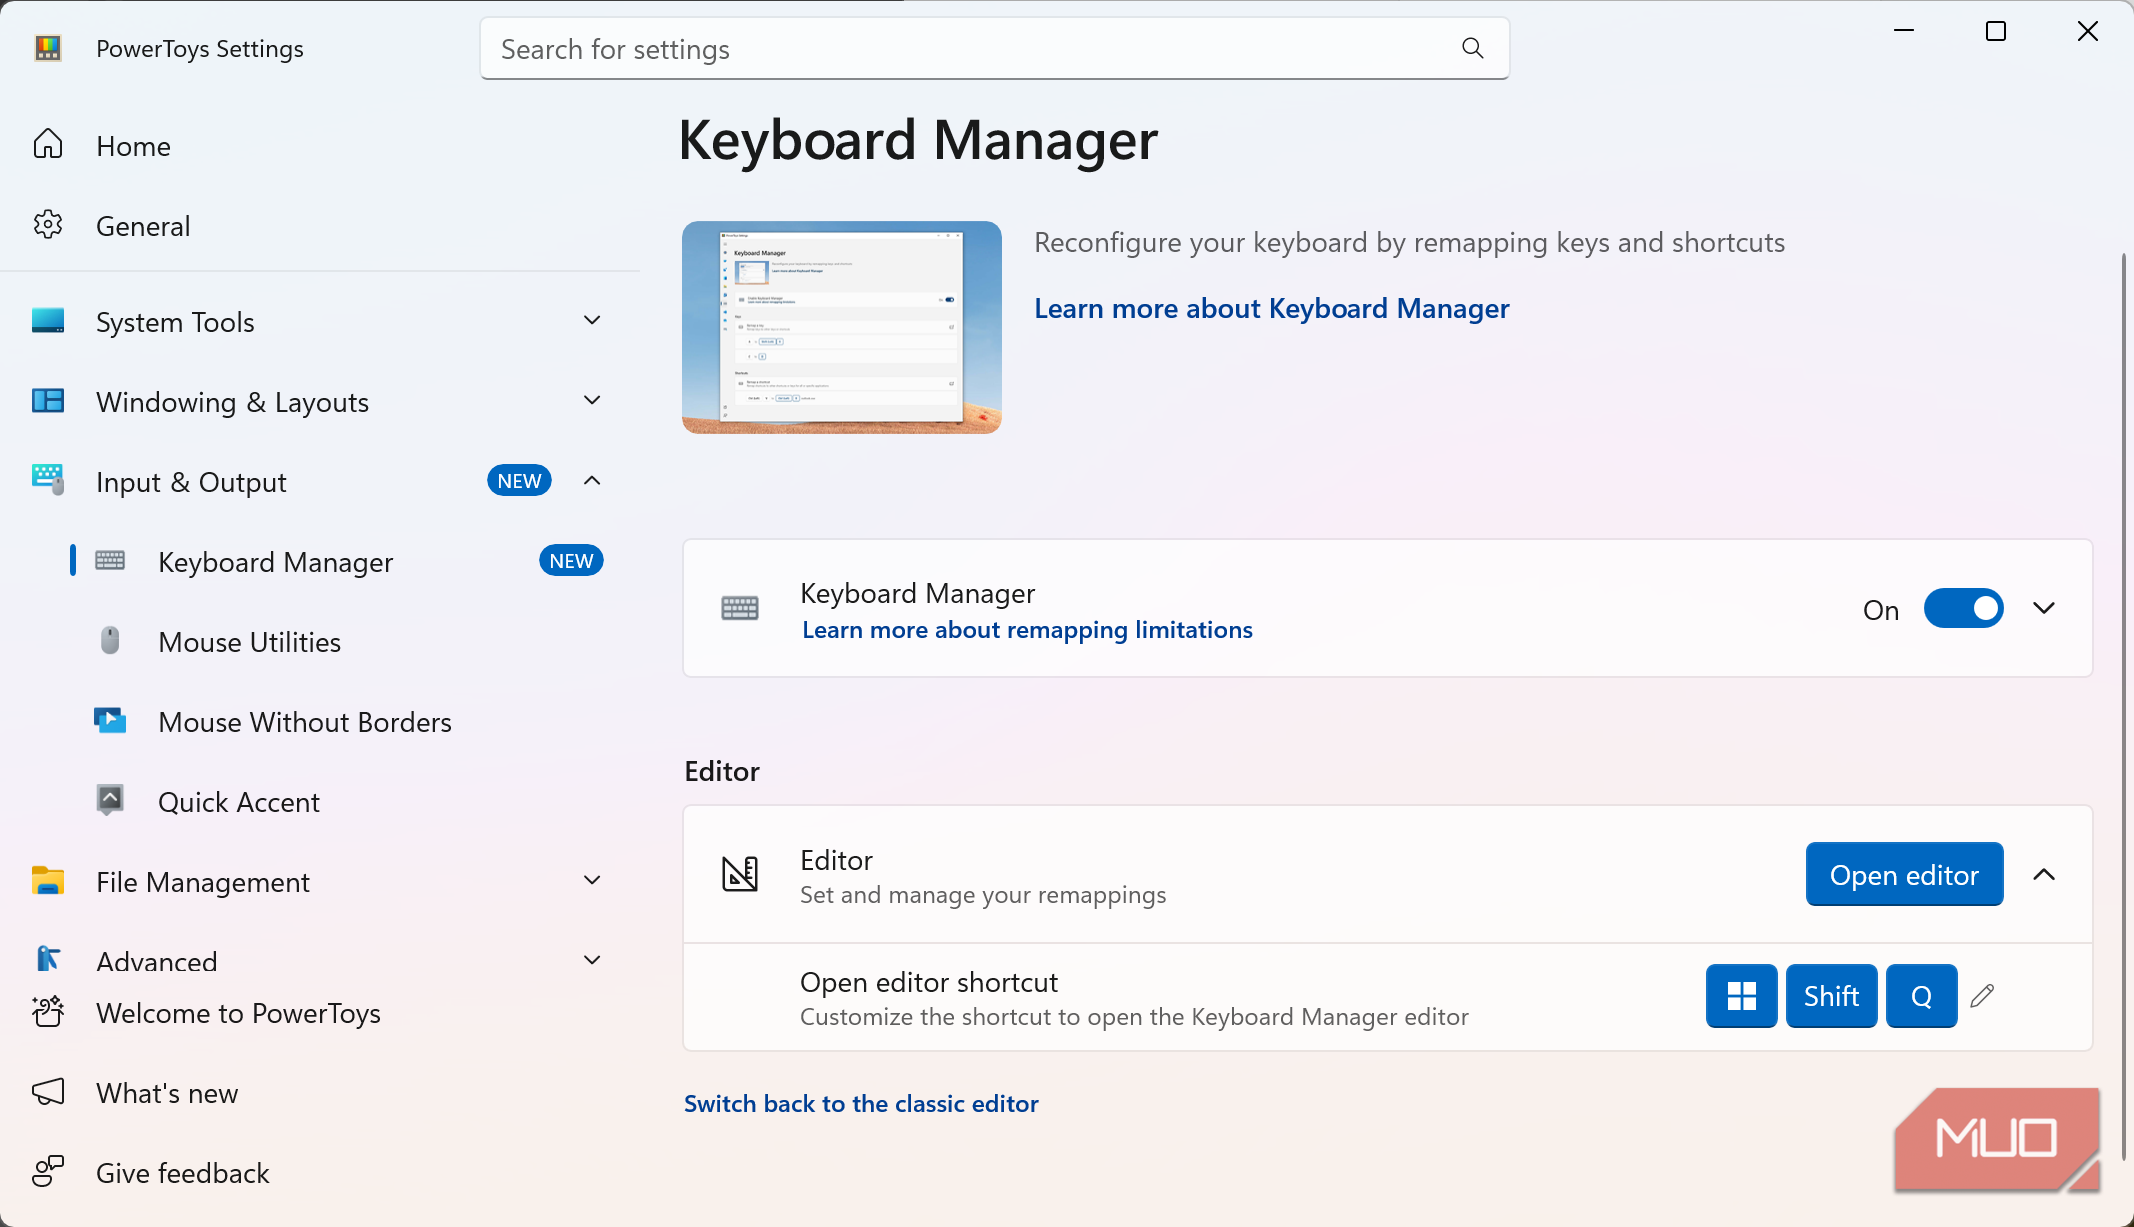This screenshot has width=2134, height=1227.
Task: Click the Q key shortcut button
Action: pos(1921,996)
